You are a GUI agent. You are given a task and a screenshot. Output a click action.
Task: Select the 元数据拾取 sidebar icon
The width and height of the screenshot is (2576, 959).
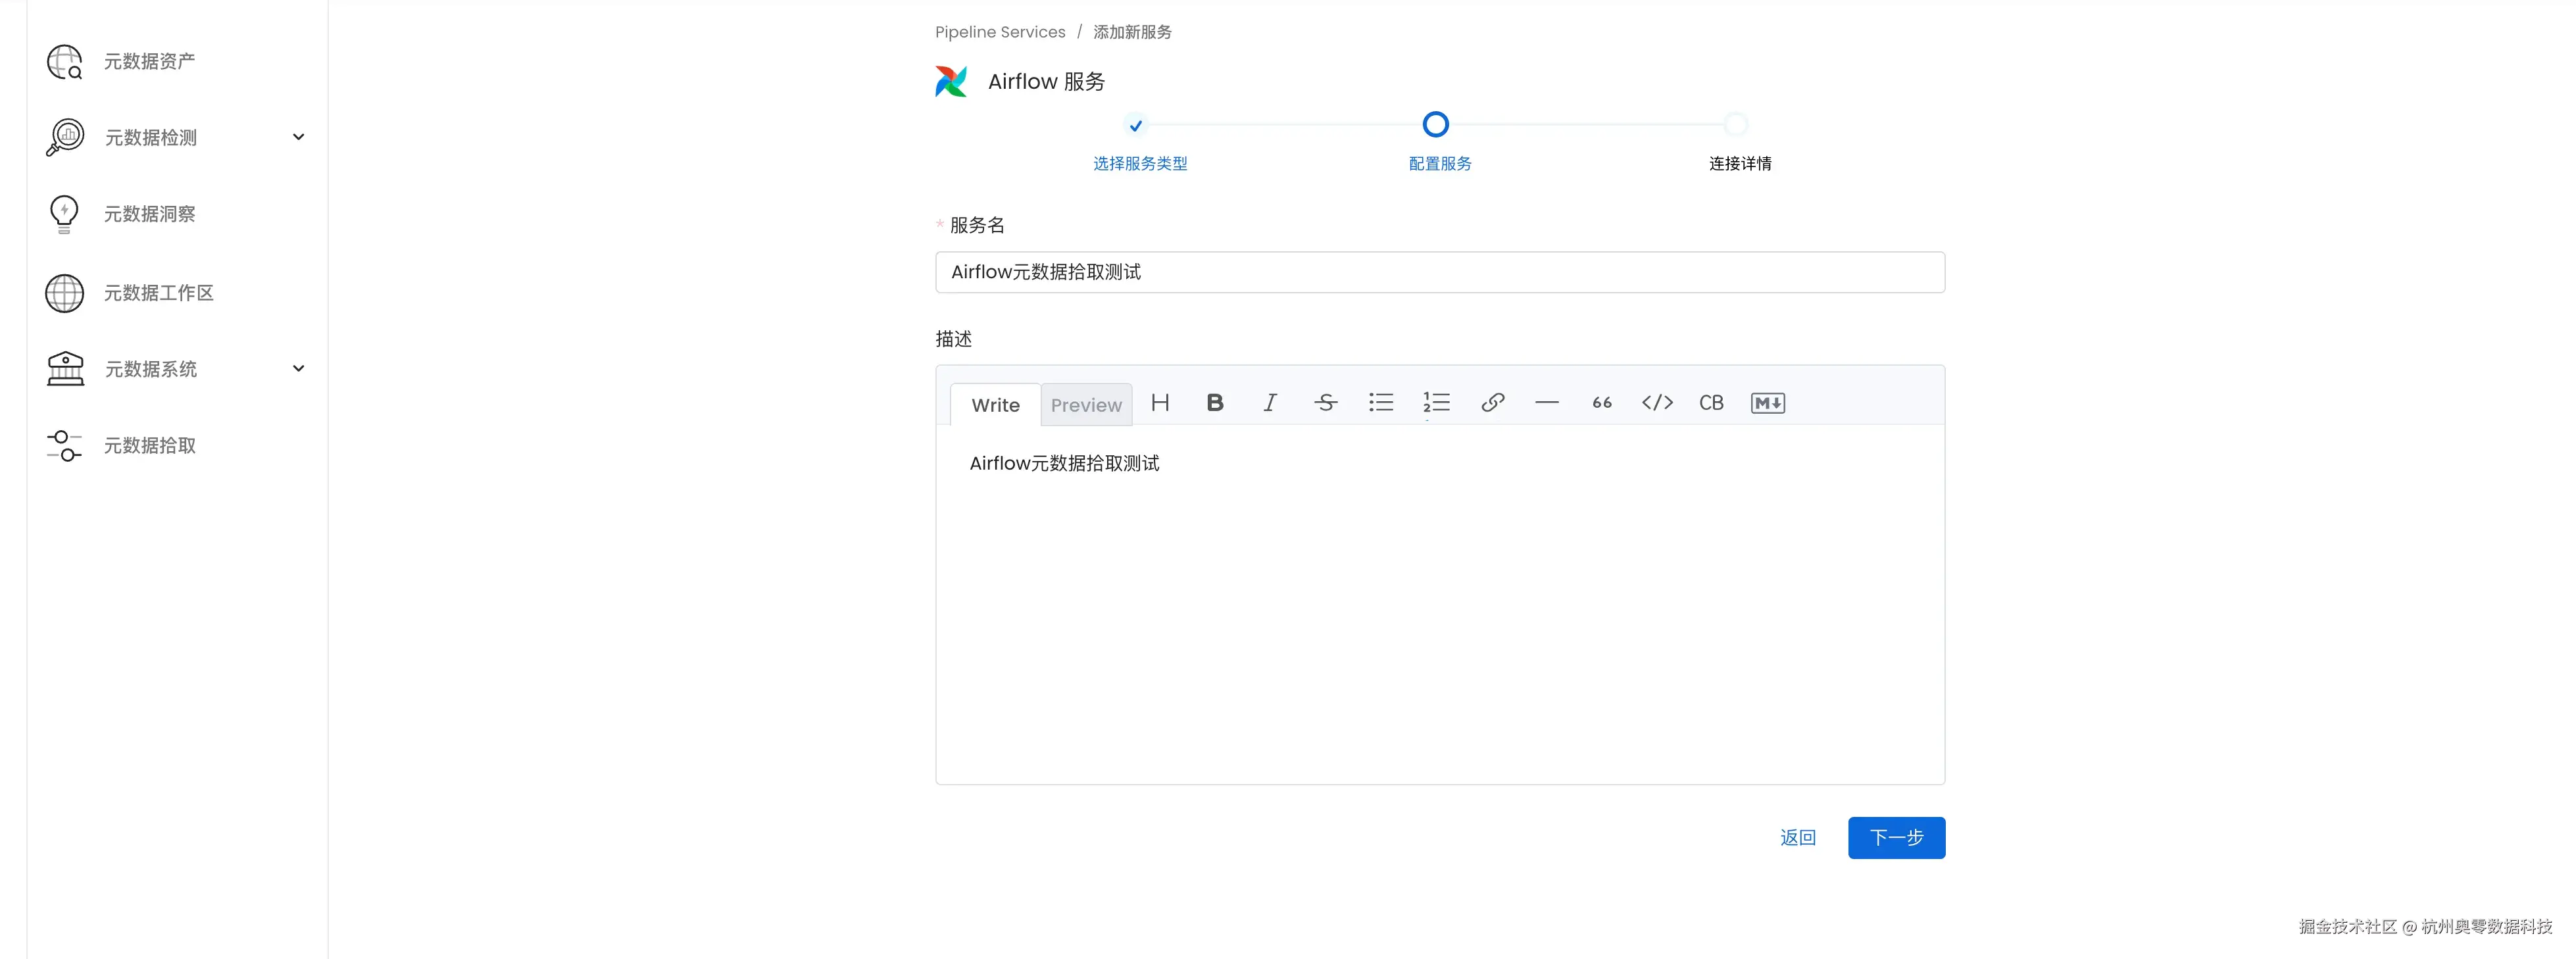[x=64, y=446]
